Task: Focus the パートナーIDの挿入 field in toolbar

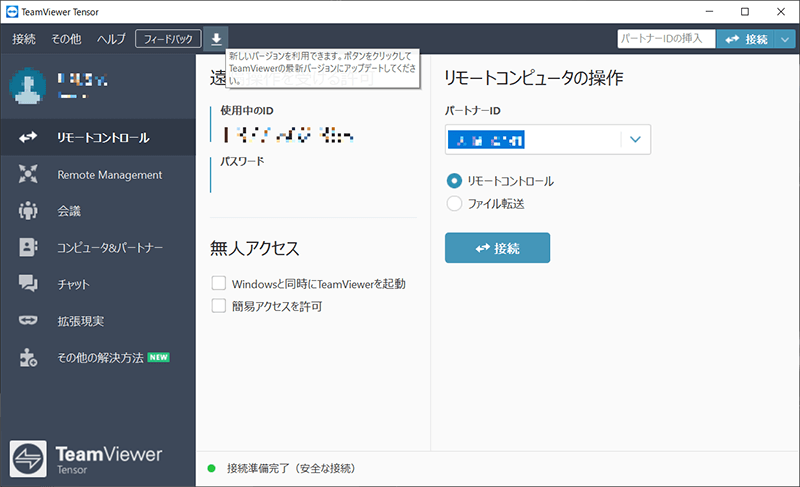Action: click(x=666, y=39)
